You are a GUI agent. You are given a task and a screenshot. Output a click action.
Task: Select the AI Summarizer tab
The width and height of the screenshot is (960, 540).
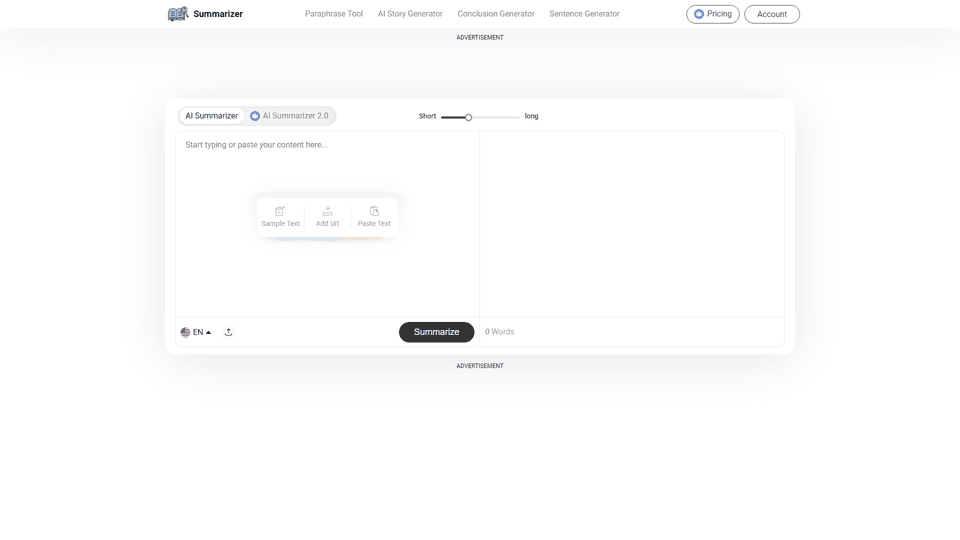pyautogui.click(x=211, y=116)
